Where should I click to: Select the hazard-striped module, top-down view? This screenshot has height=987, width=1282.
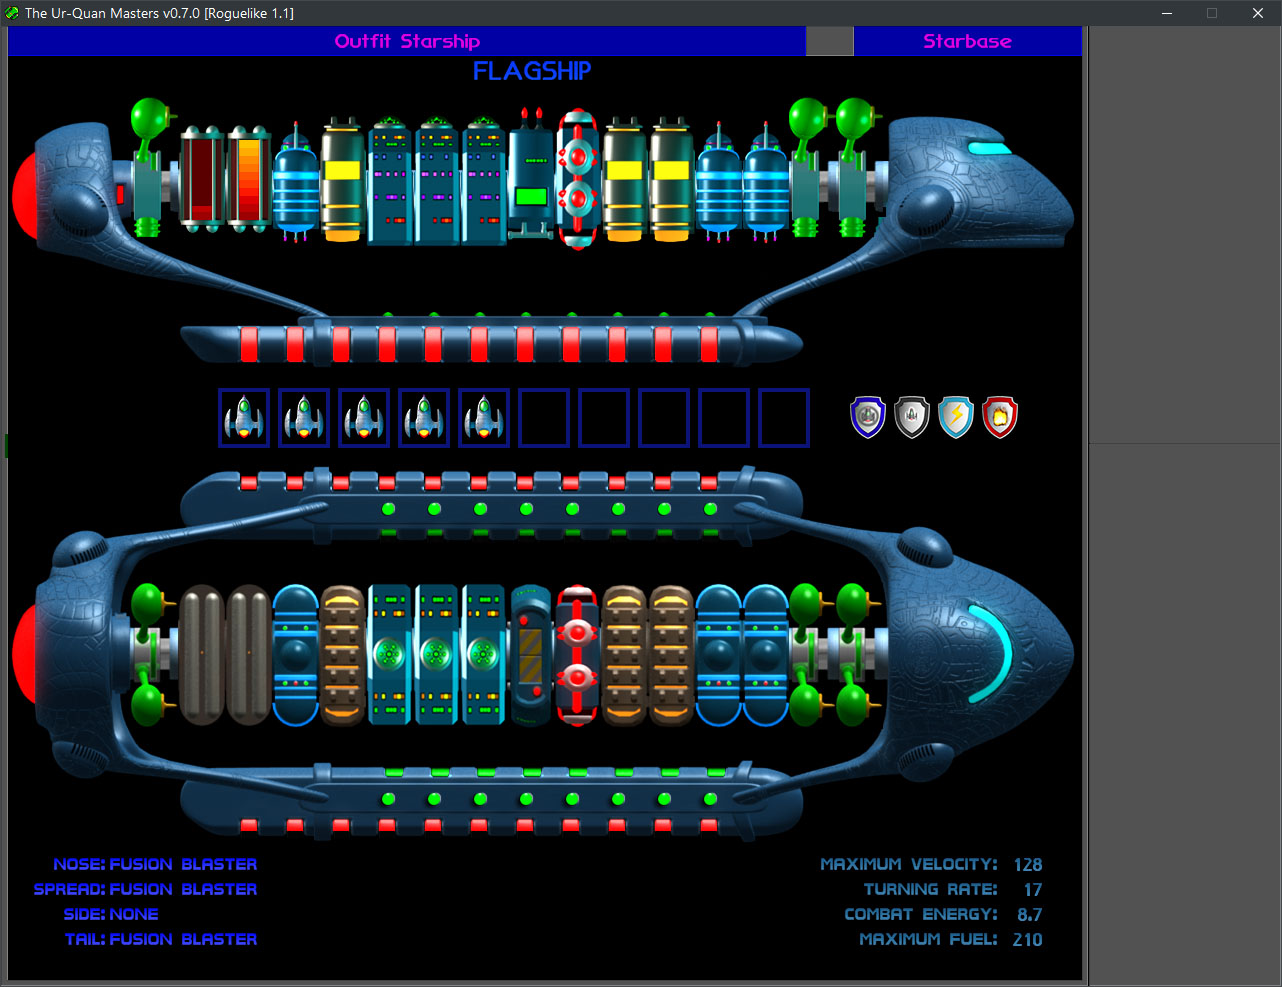pos(531,655)
